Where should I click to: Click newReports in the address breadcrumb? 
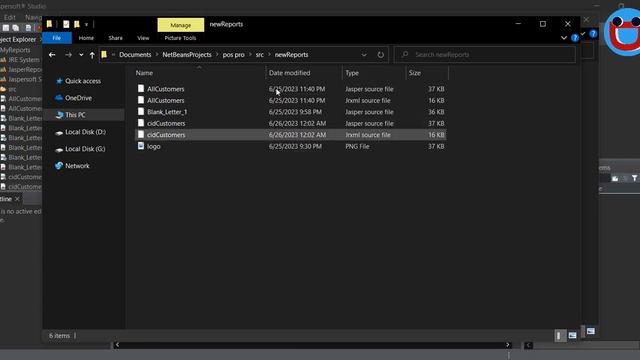(291, 55)
